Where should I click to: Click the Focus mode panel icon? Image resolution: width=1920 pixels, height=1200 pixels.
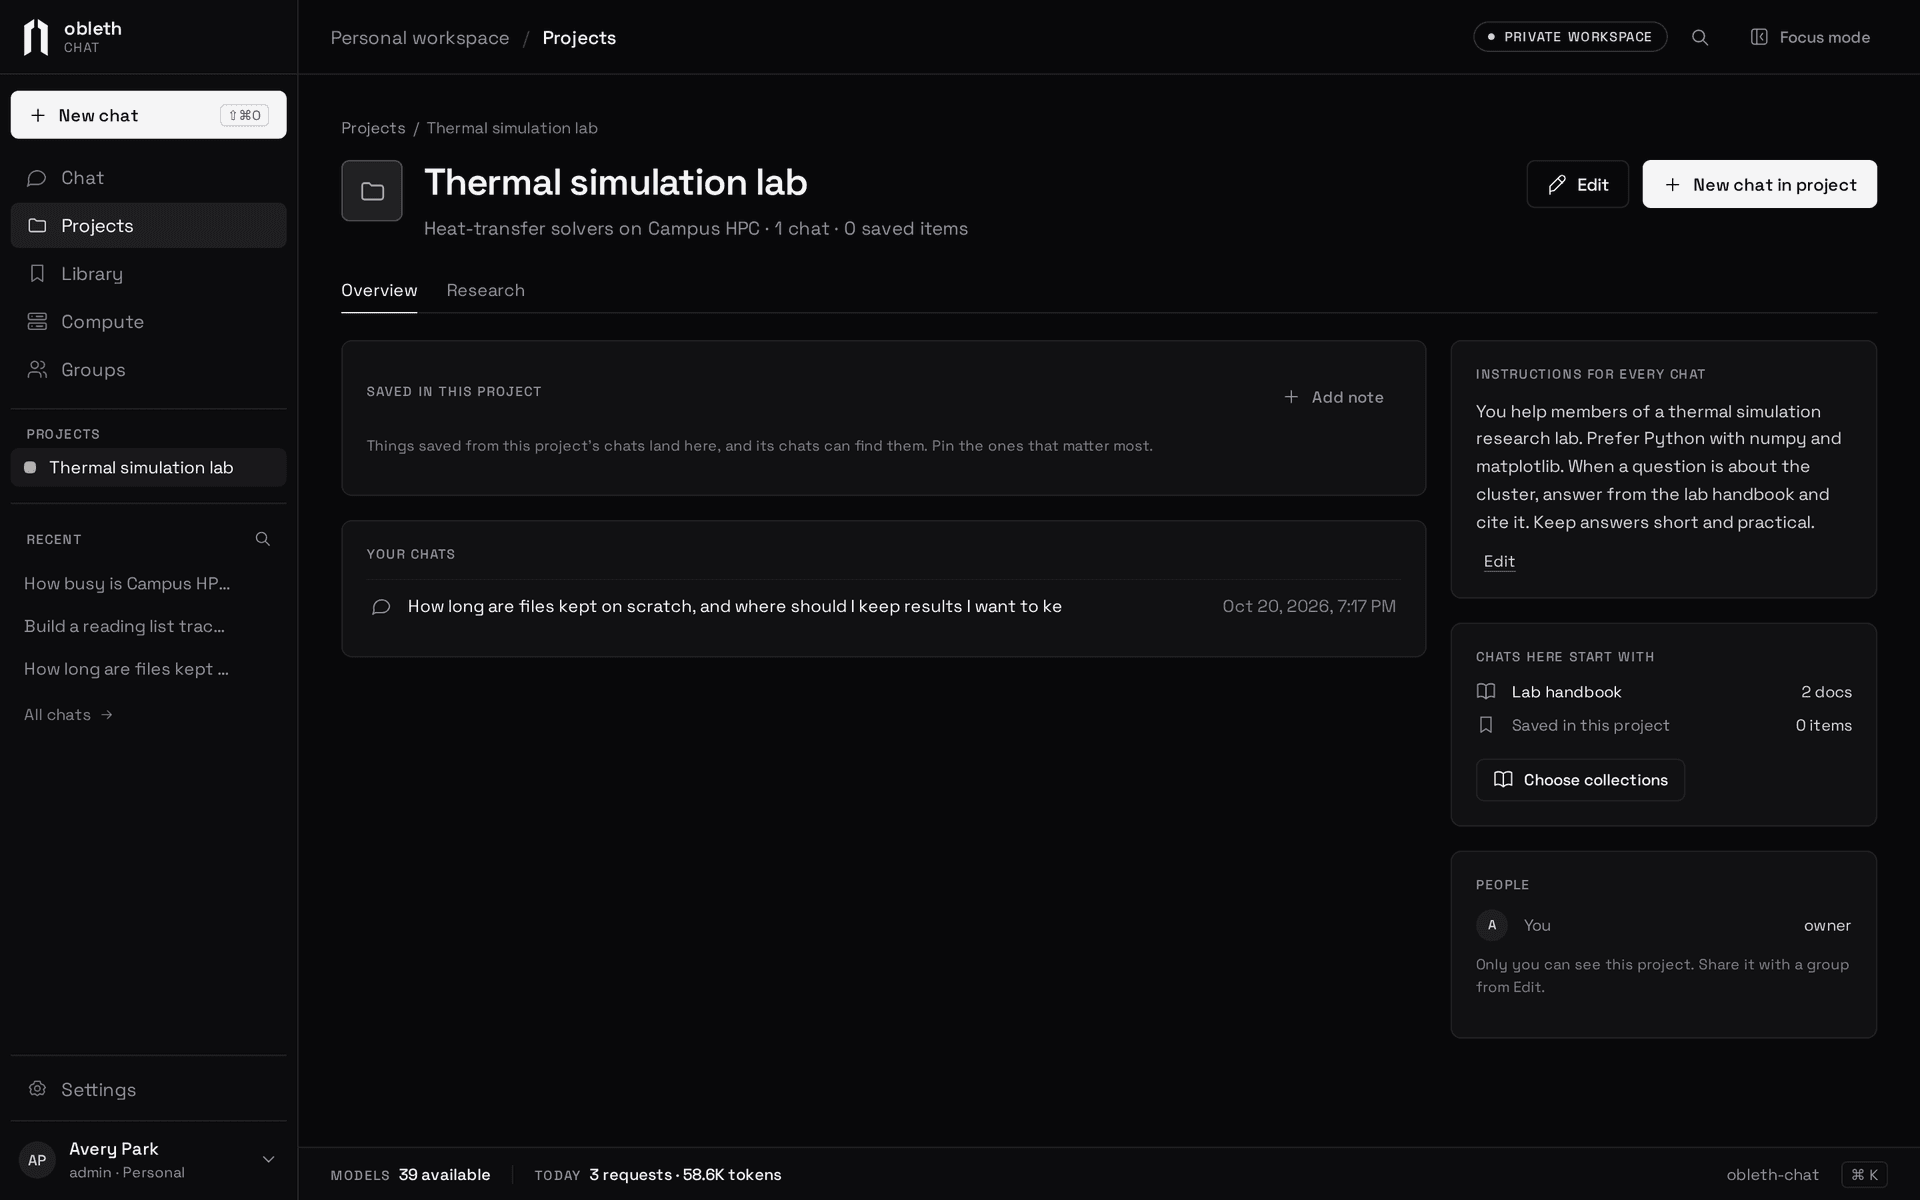tap(1759, 37)
